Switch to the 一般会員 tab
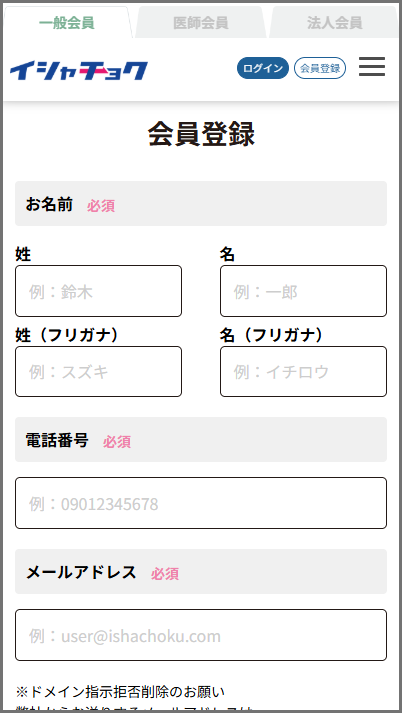402x713 pixels. pos(67,23)
